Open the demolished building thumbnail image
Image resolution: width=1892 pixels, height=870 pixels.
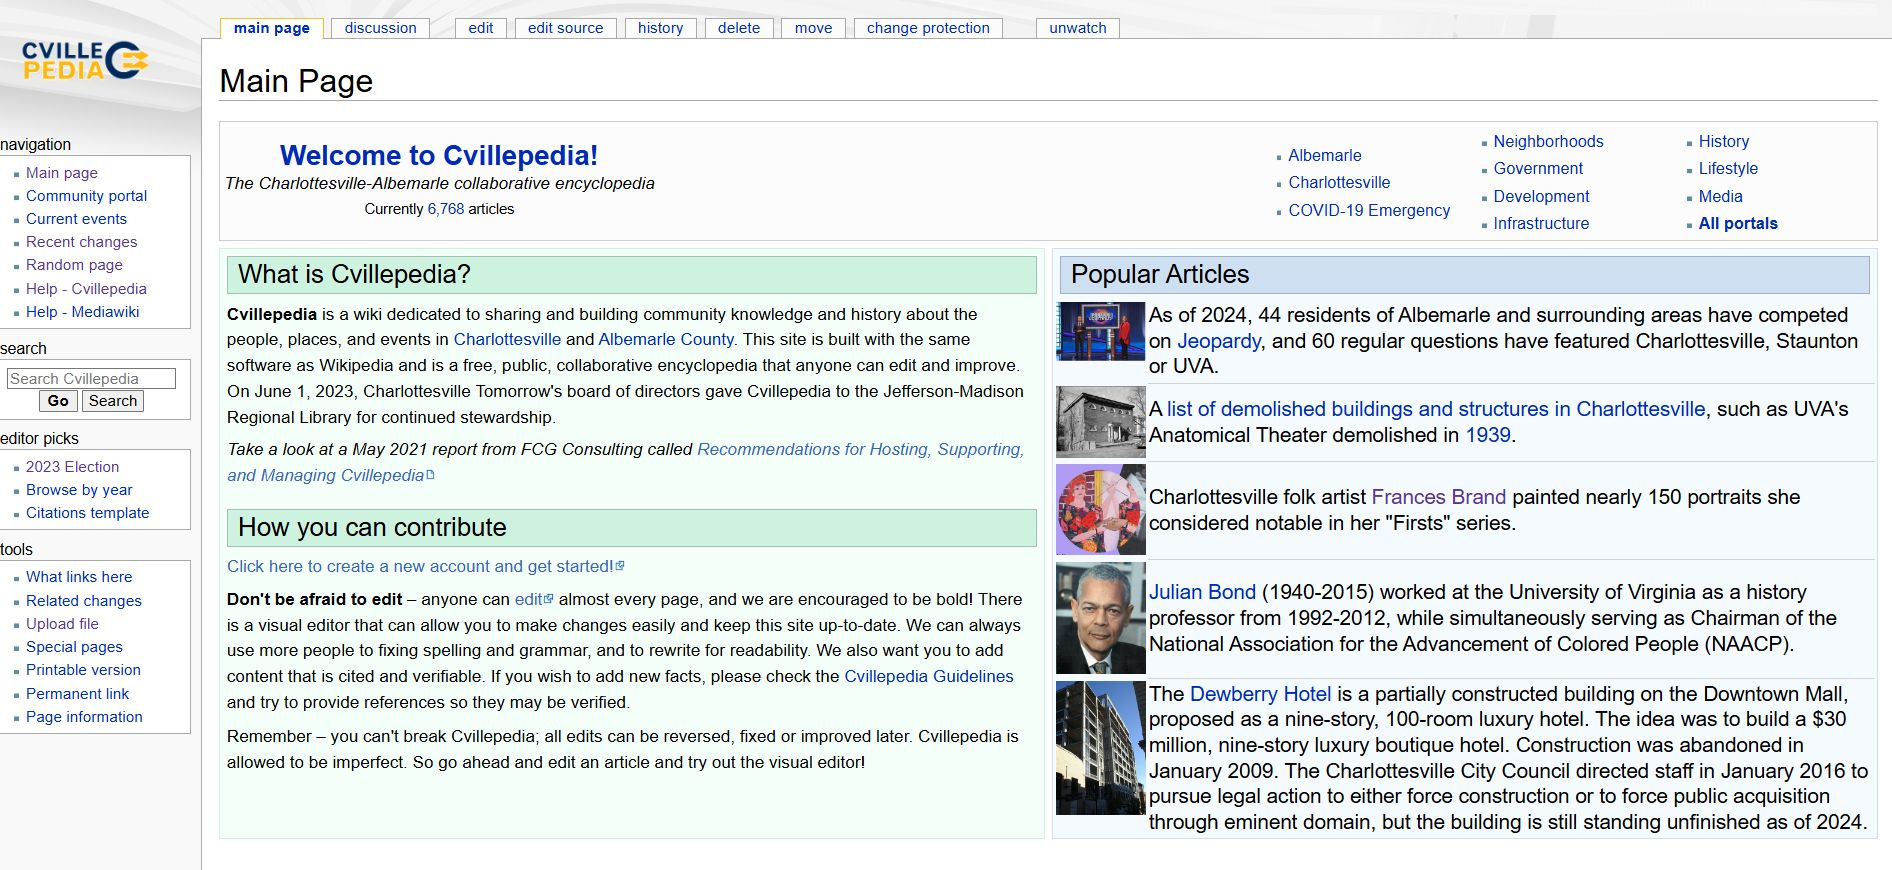[x=1100, y=422]
